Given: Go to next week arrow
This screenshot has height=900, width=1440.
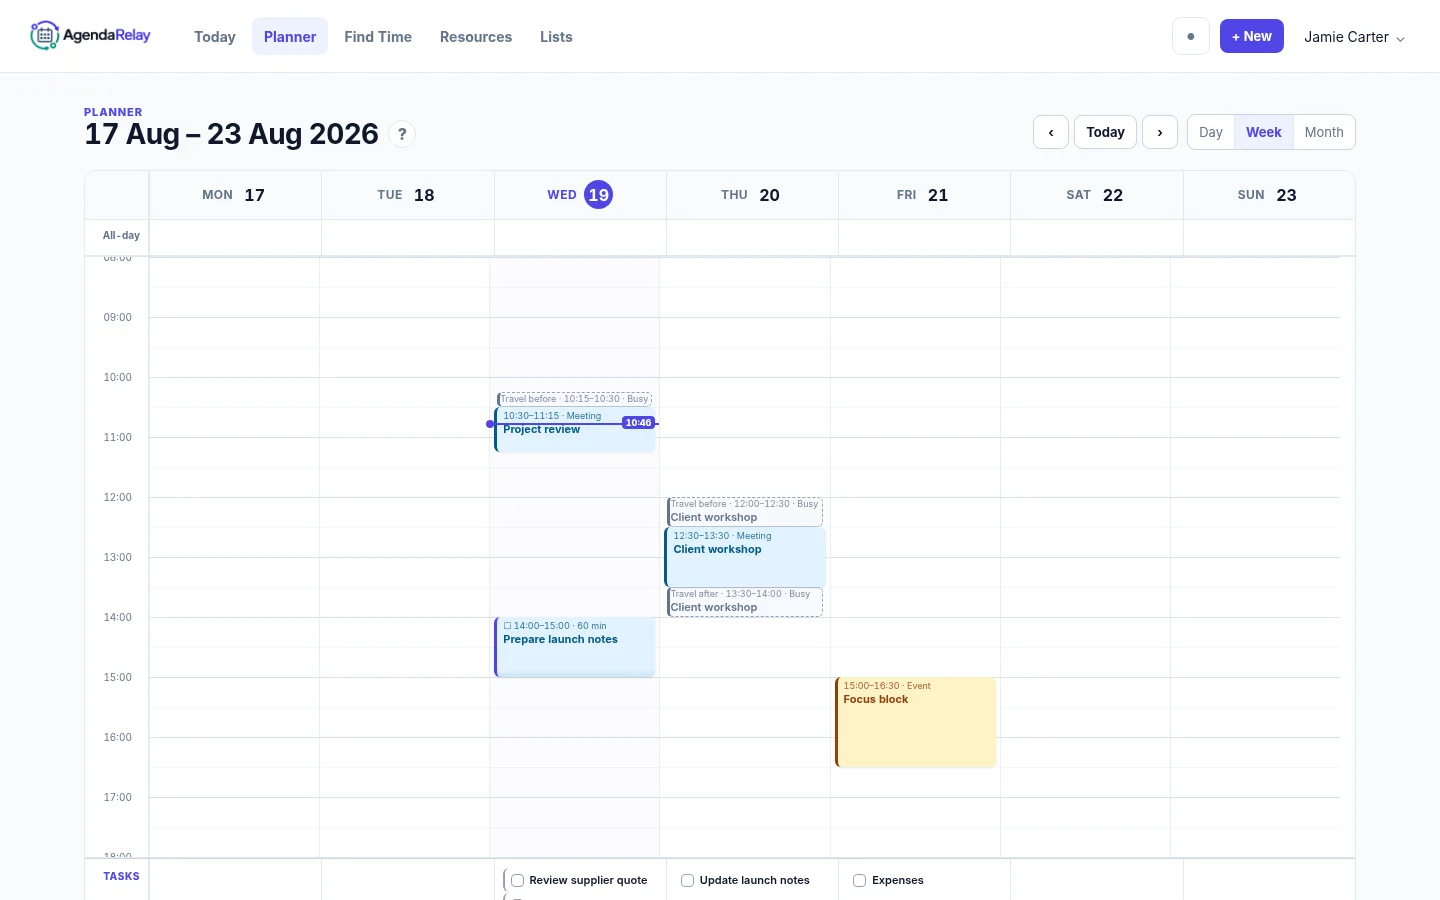Looking at the screenshot, I should tap(1160, 132).
